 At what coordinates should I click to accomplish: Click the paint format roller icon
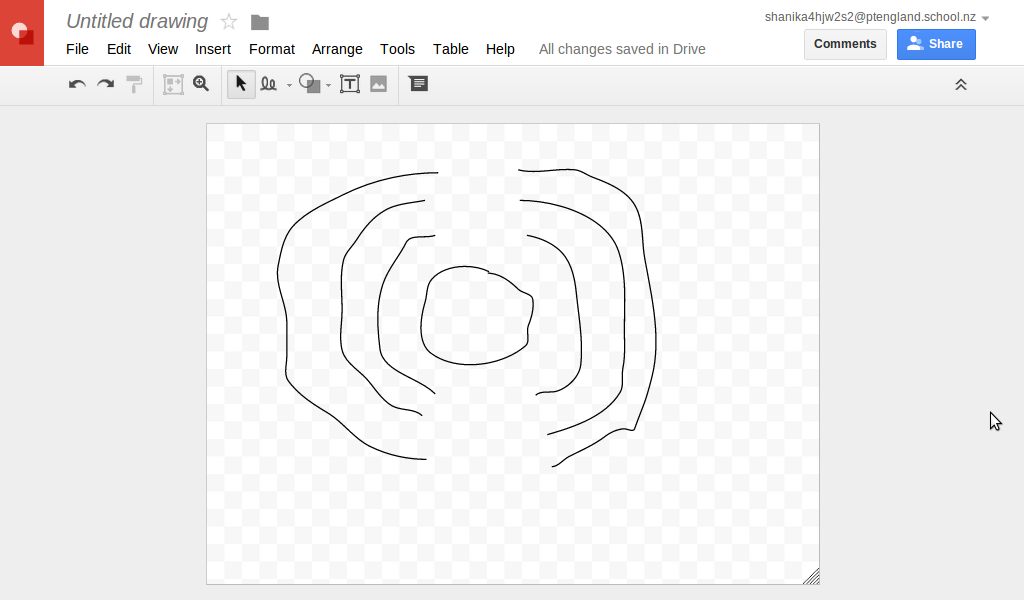[134, 84]
